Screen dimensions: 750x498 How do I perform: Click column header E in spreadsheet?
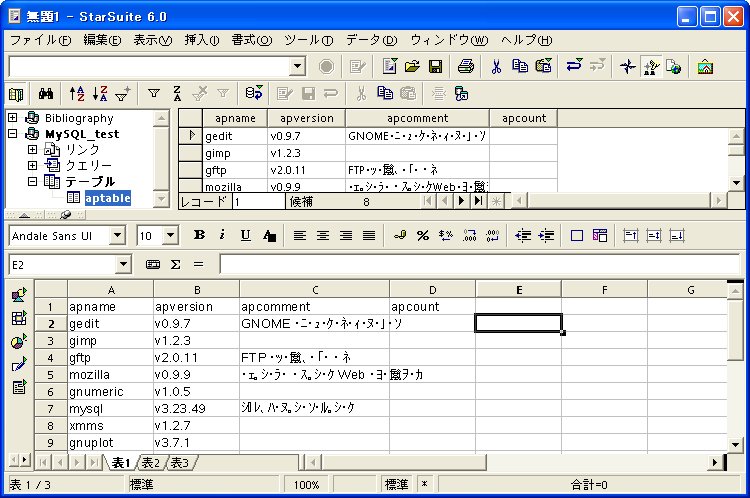point(518,290)
